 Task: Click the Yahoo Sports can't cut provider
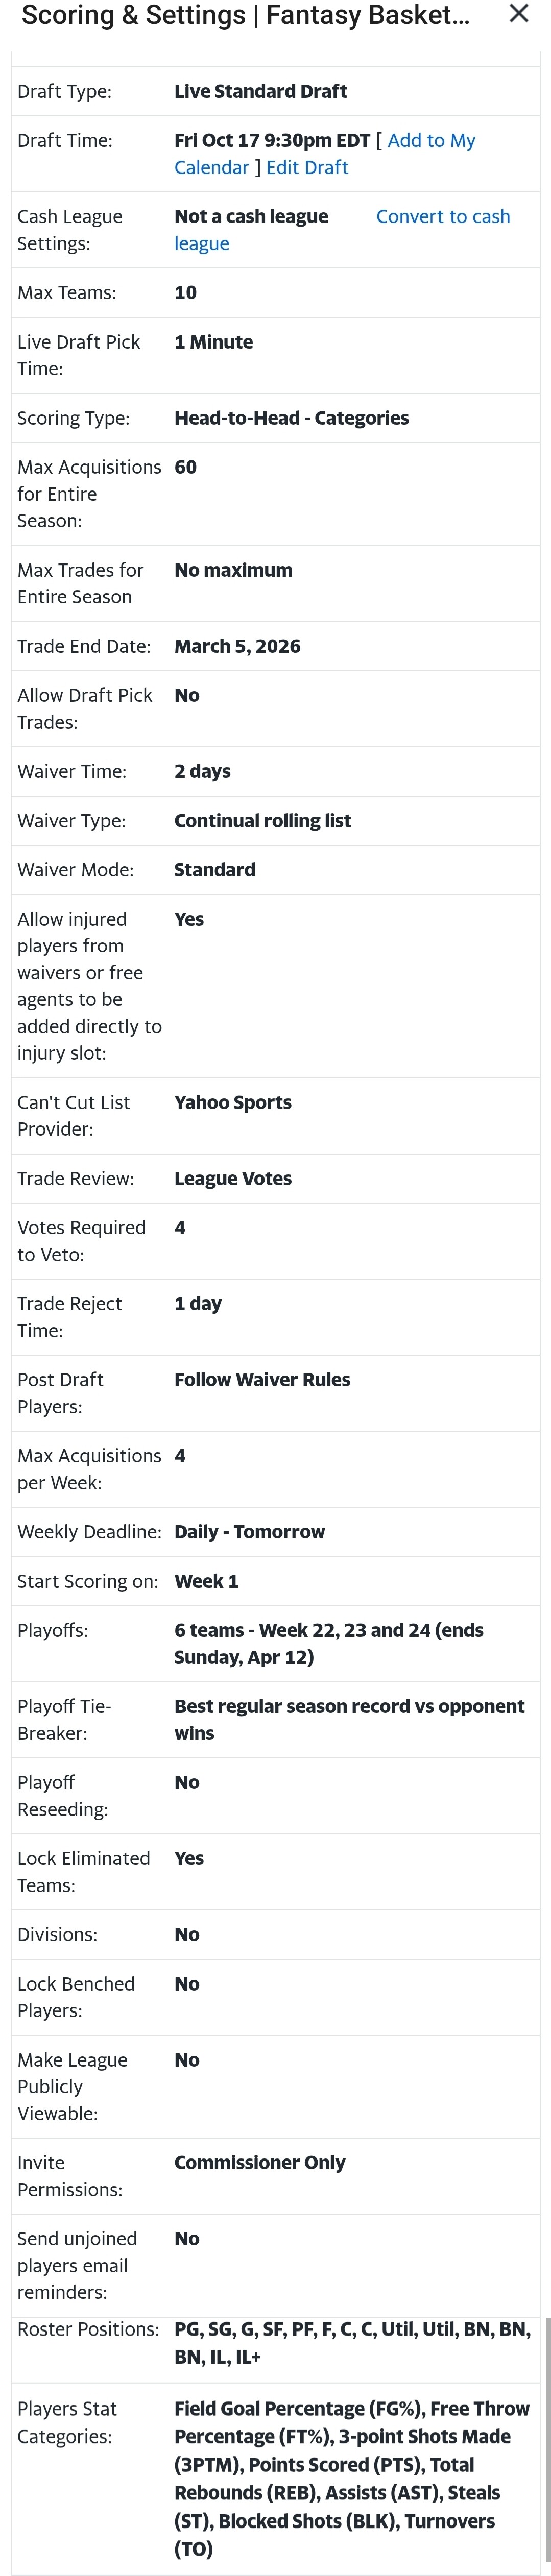pos(233,1102)
